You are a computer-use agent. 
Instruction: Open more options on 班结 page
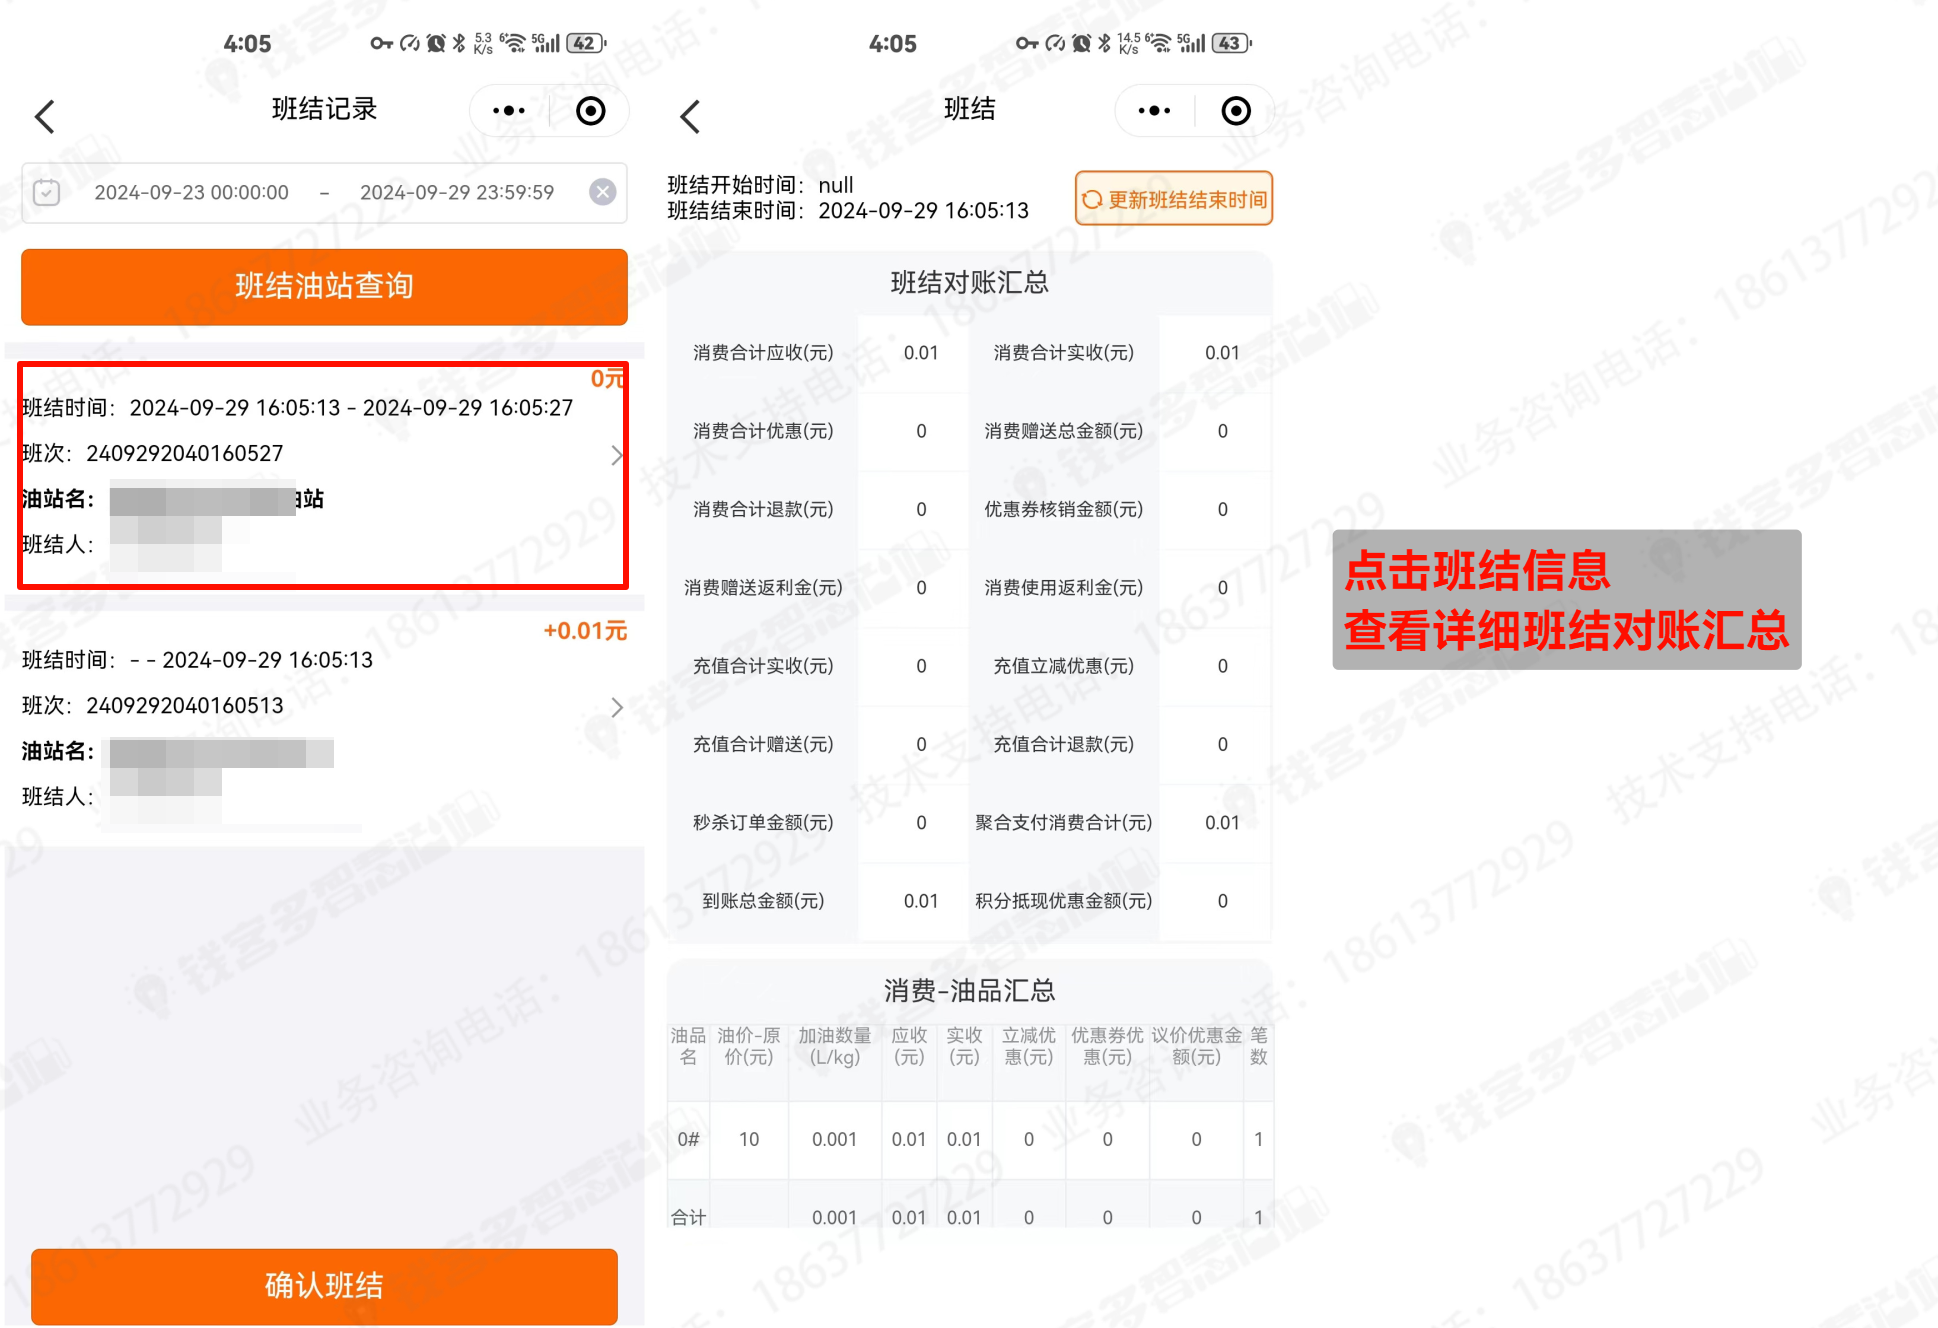coord(1154,111)
